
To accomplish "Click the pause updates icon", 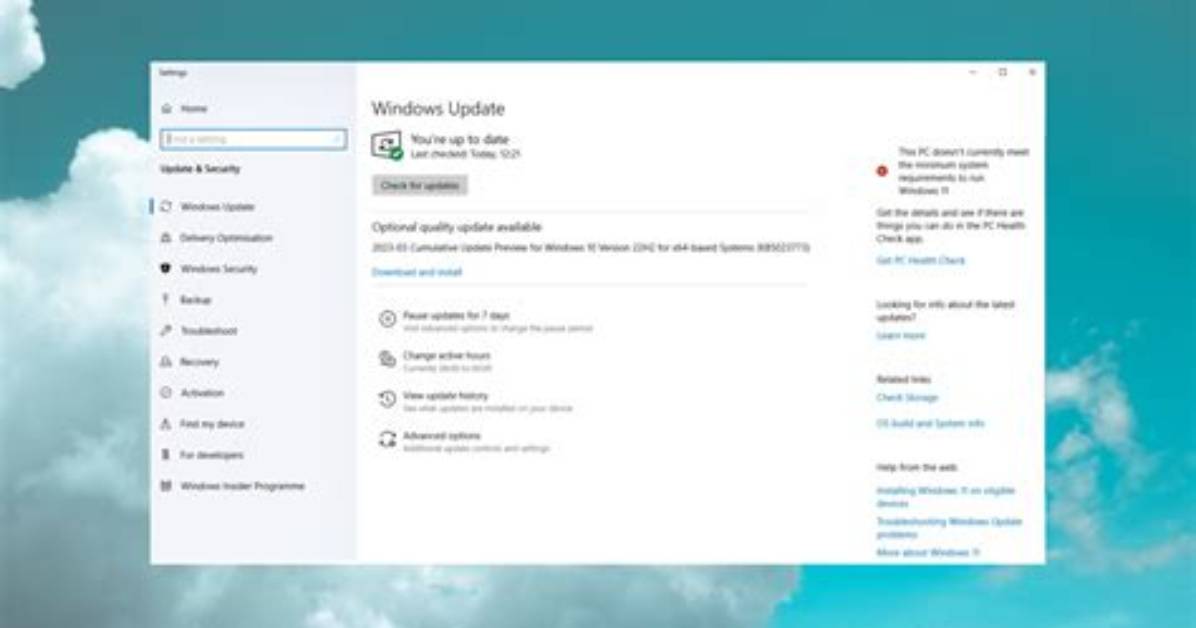I will tap(387, 319).
